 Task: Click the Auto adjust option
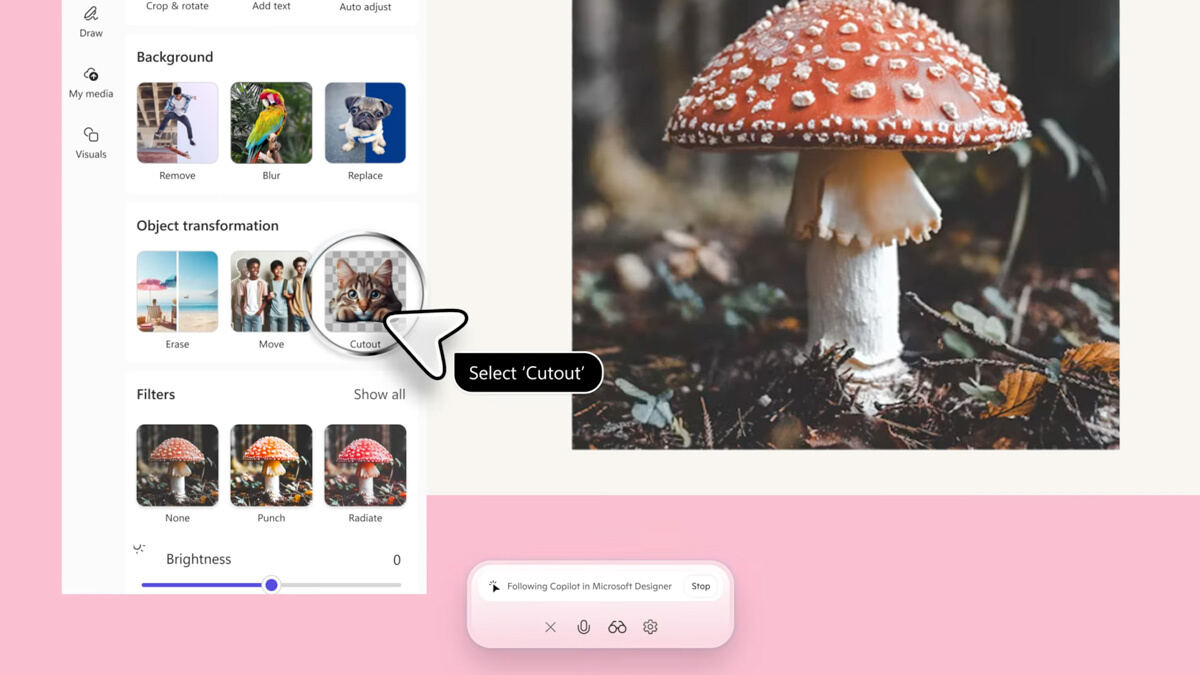pos(365,6)
